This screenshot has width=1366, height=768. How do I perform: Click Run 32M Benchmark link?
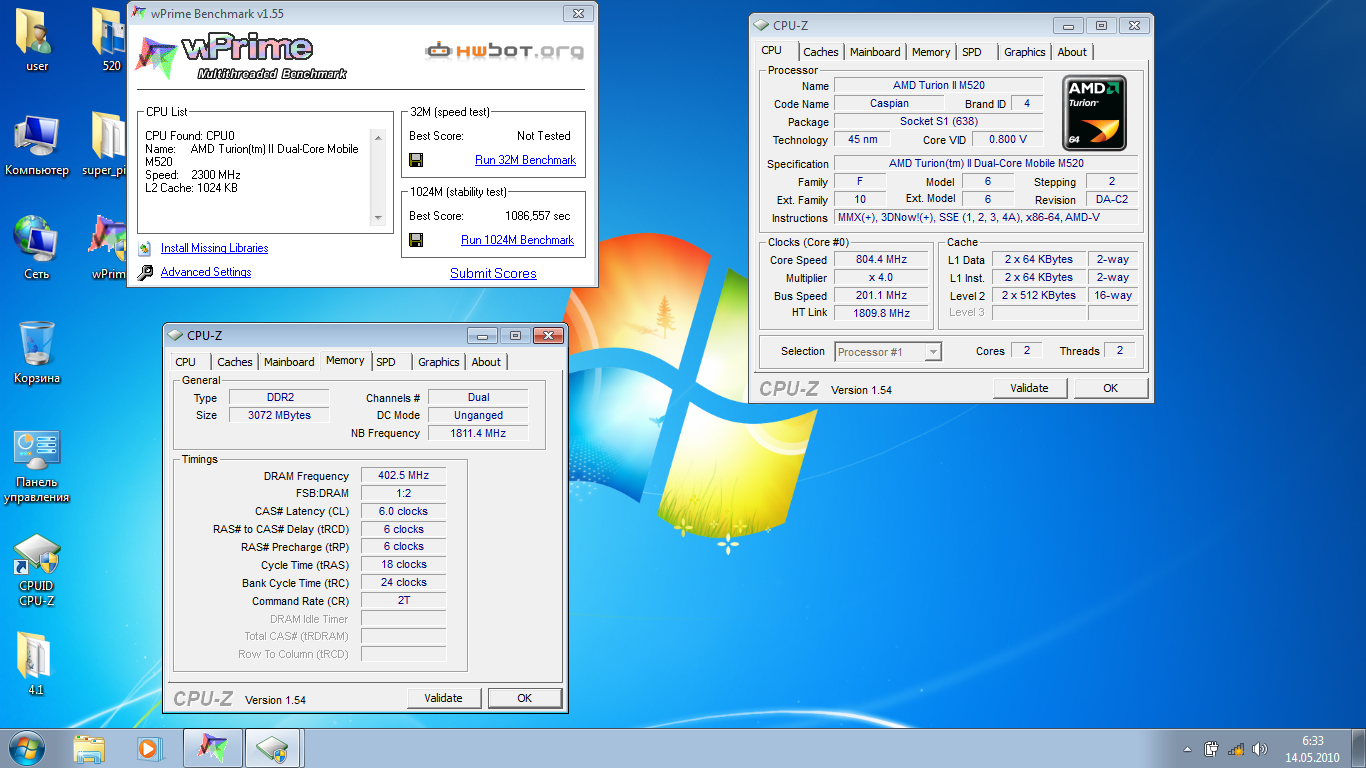pyautogui.click(x=525, y=160)
